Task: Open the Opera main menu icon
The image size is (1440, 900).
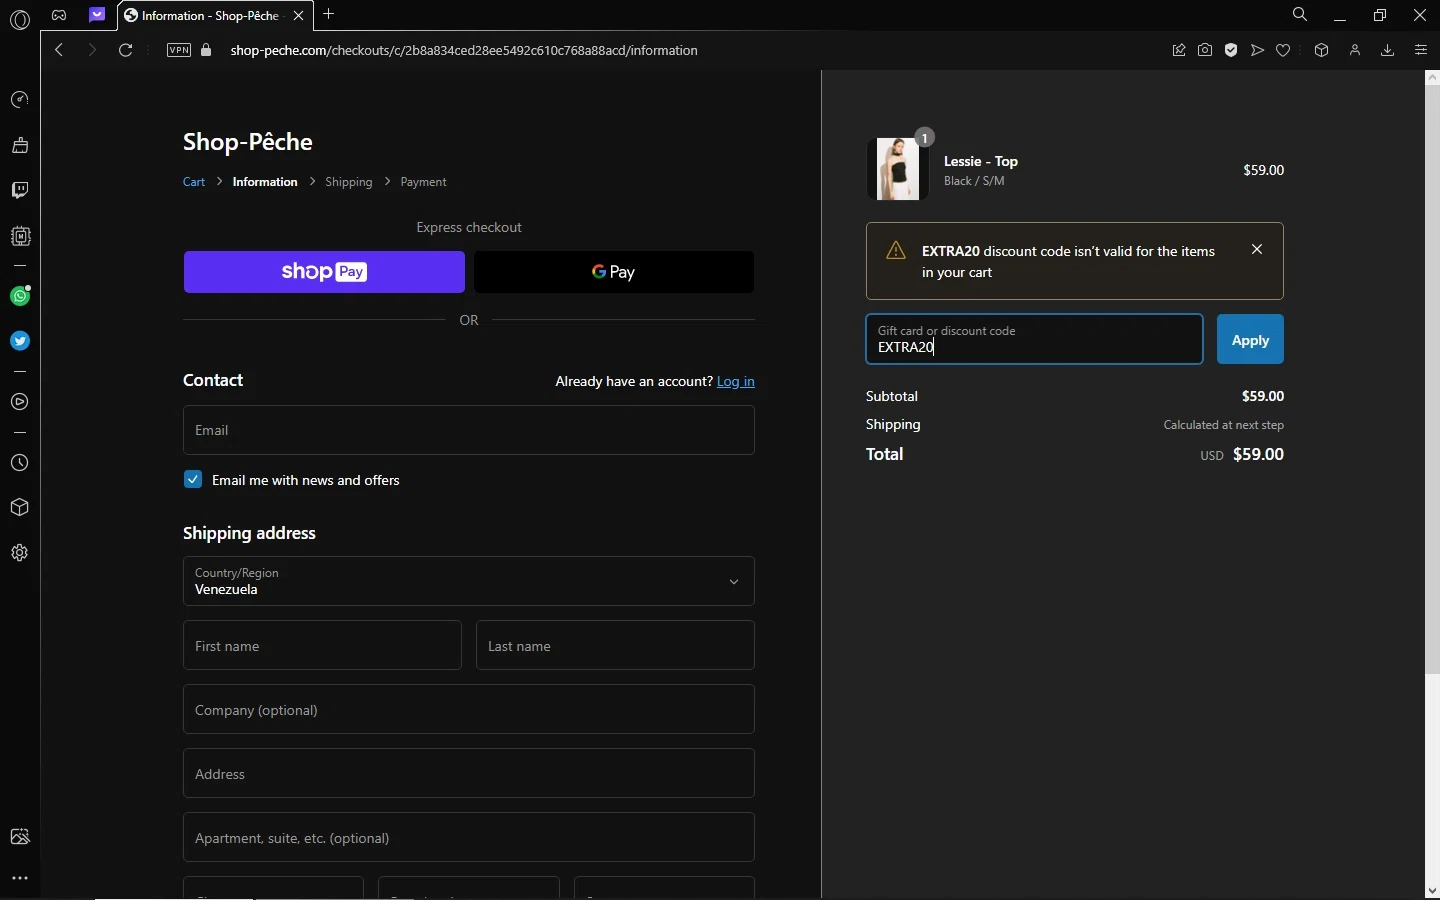Action: (19, 19)
